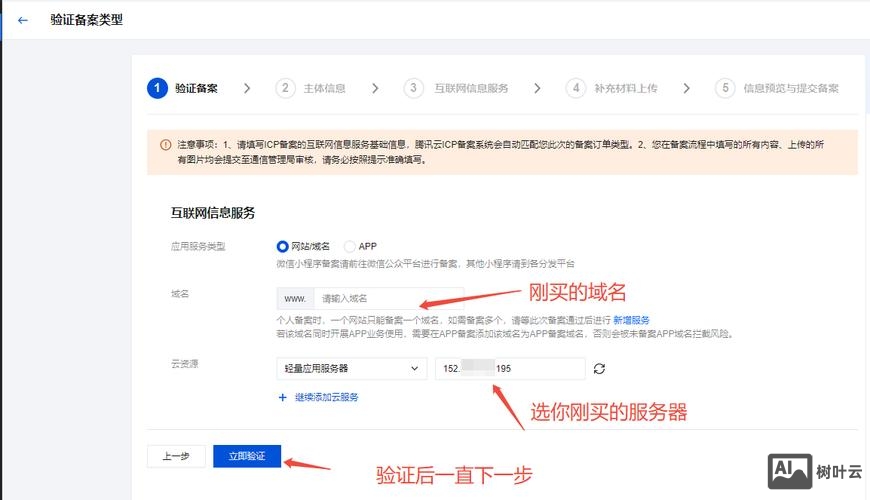The width and height of the screenshot is (870, 500).
Task: Click the 云资源 field label
Action: coord(185,364)
